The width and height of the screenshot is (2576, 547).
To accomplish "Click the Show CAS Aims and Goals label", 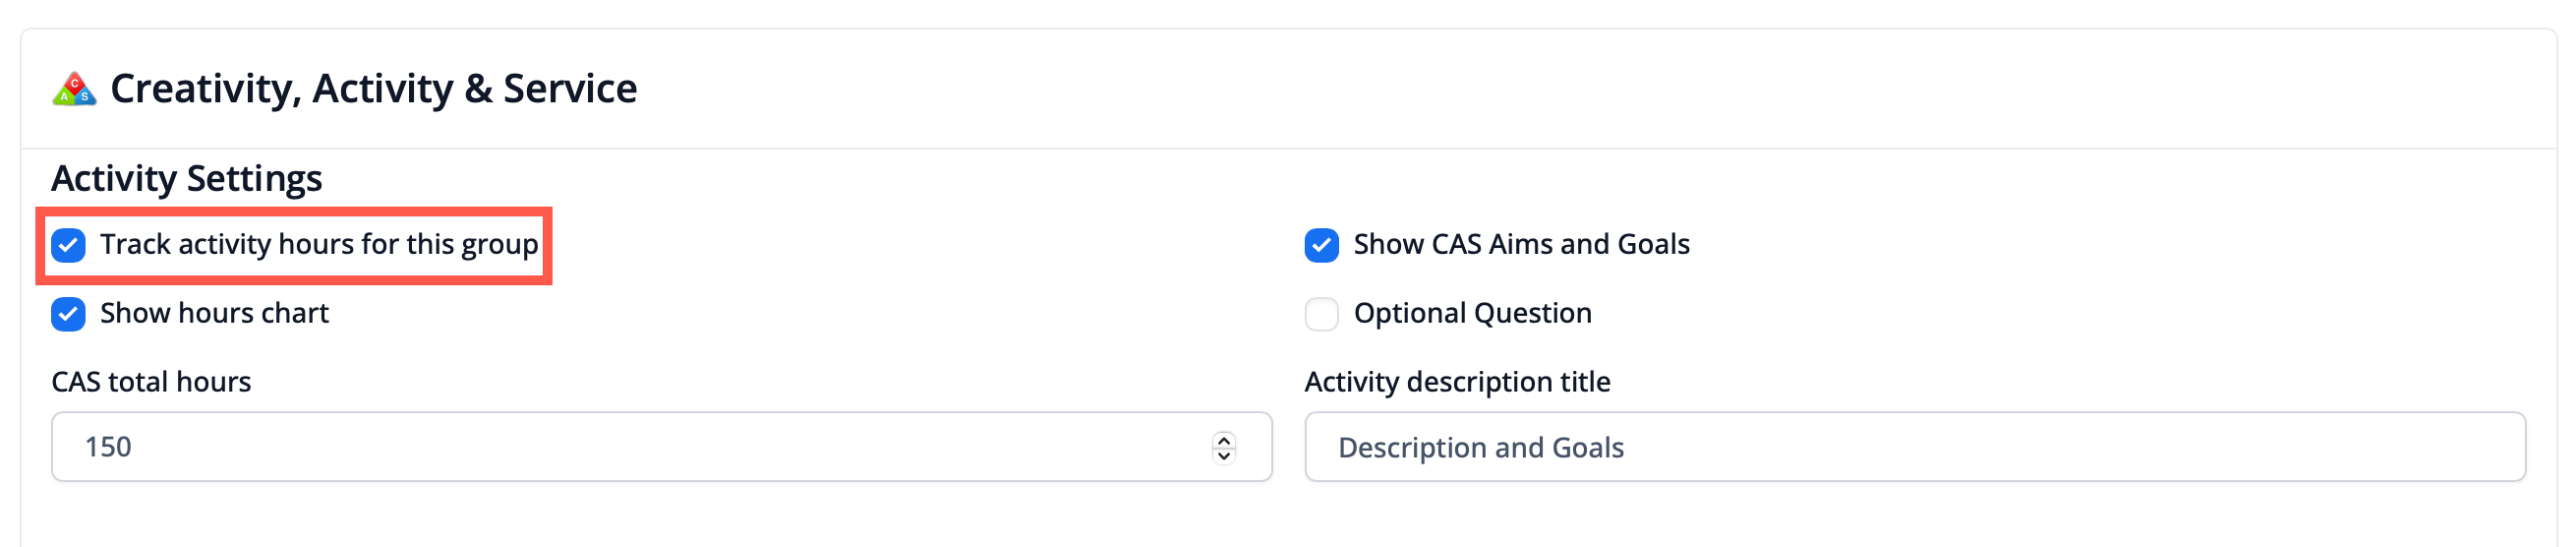I will coord(1521,245).
